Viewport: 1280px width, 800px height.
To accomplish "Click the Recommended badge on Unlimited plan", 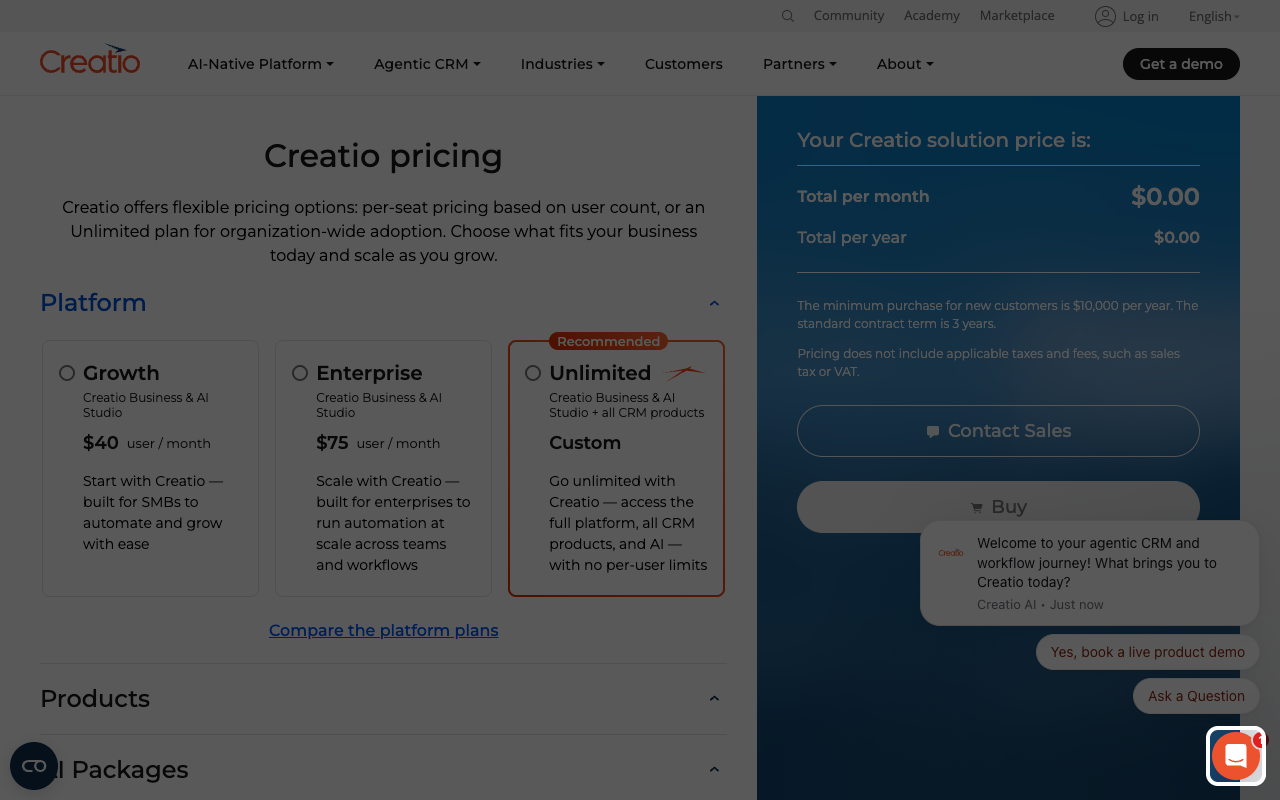I will coord(608,341).
